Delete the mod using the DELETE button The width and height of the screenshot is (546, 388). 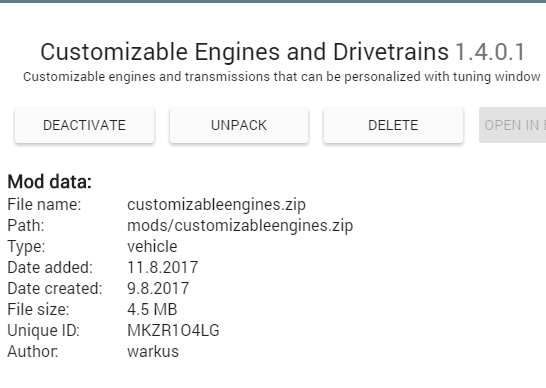[x=393, y=125]
